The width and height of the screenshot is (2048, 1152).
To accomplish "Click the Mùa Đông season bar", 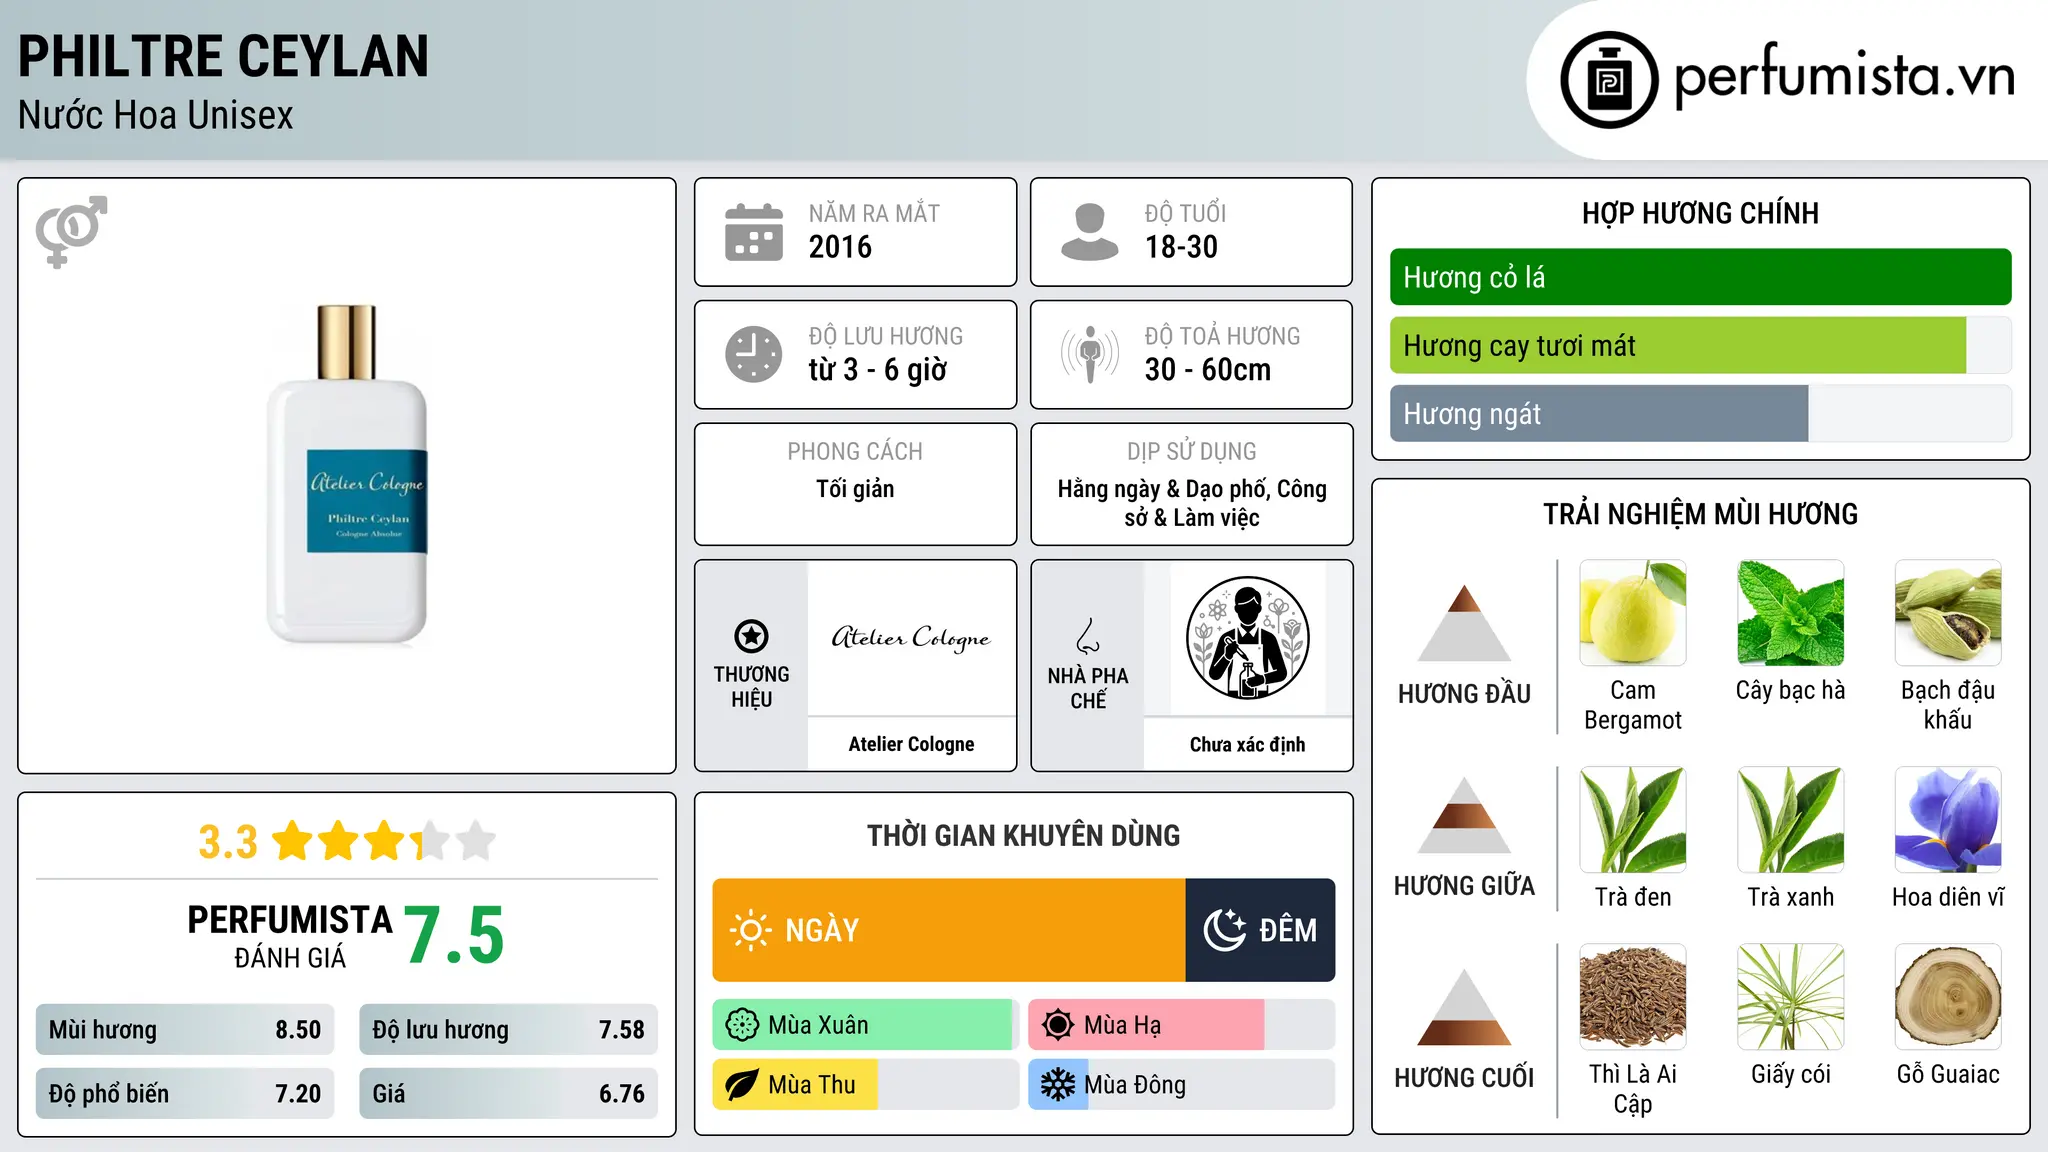I will [x=1182, y=1085].
